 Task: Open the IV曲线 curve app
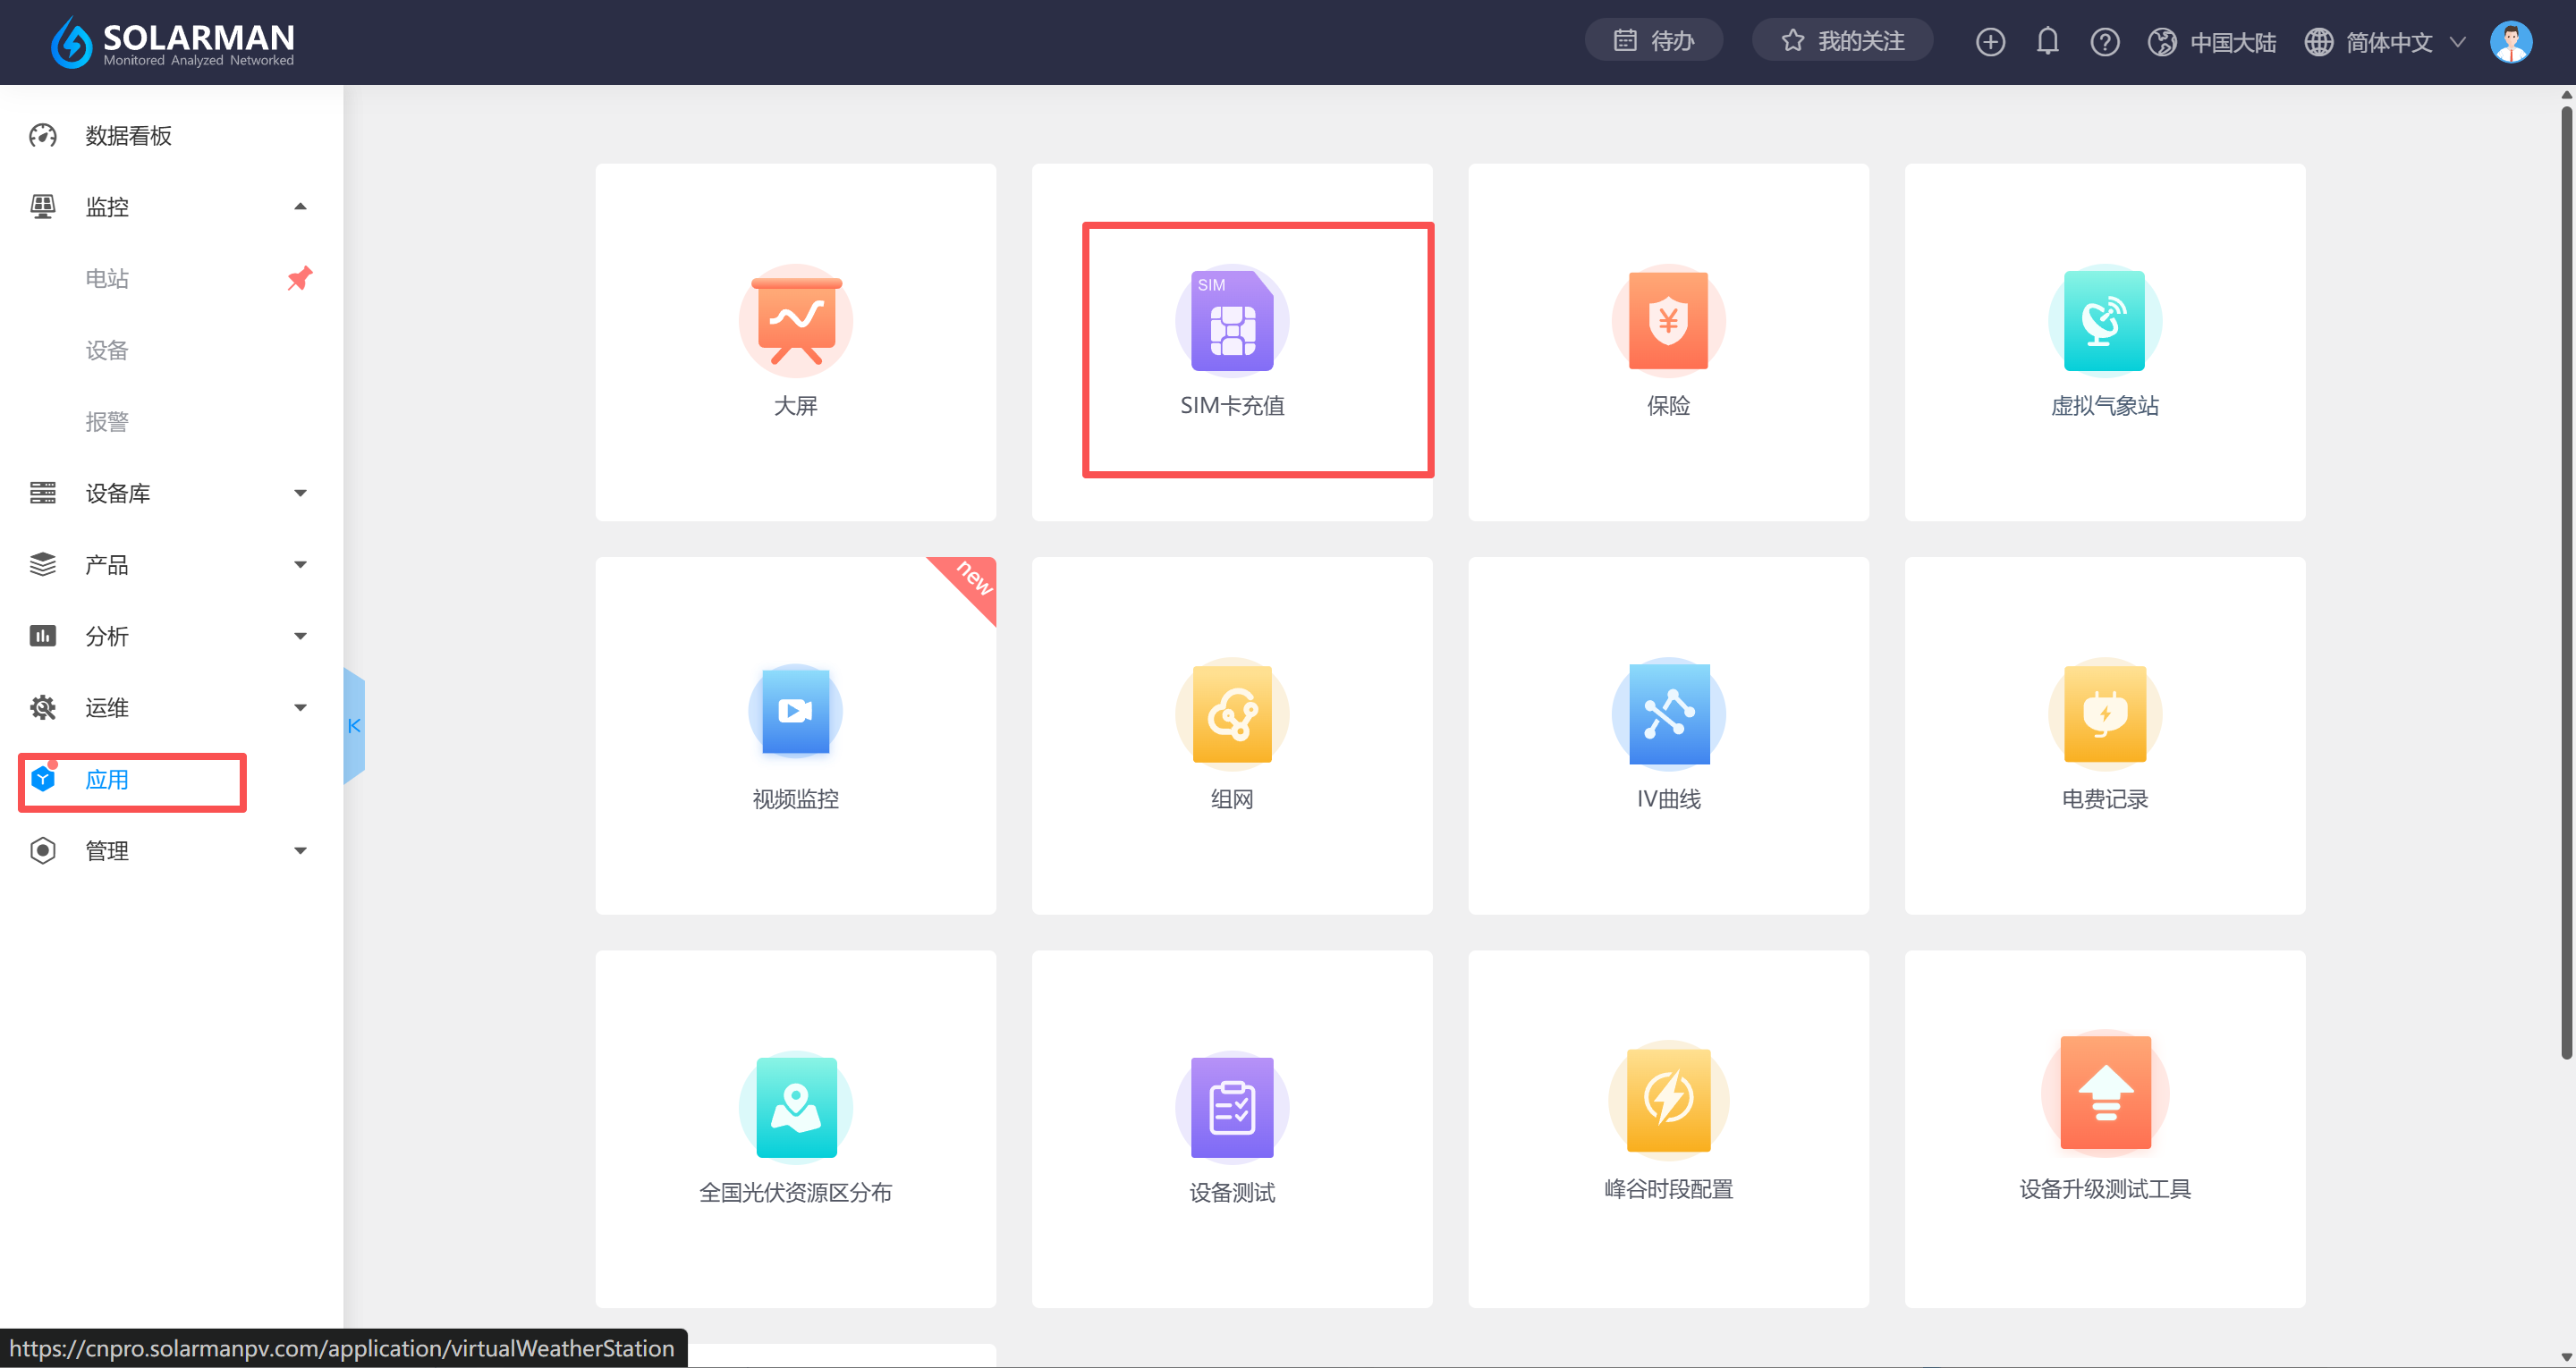point(1667,713)
